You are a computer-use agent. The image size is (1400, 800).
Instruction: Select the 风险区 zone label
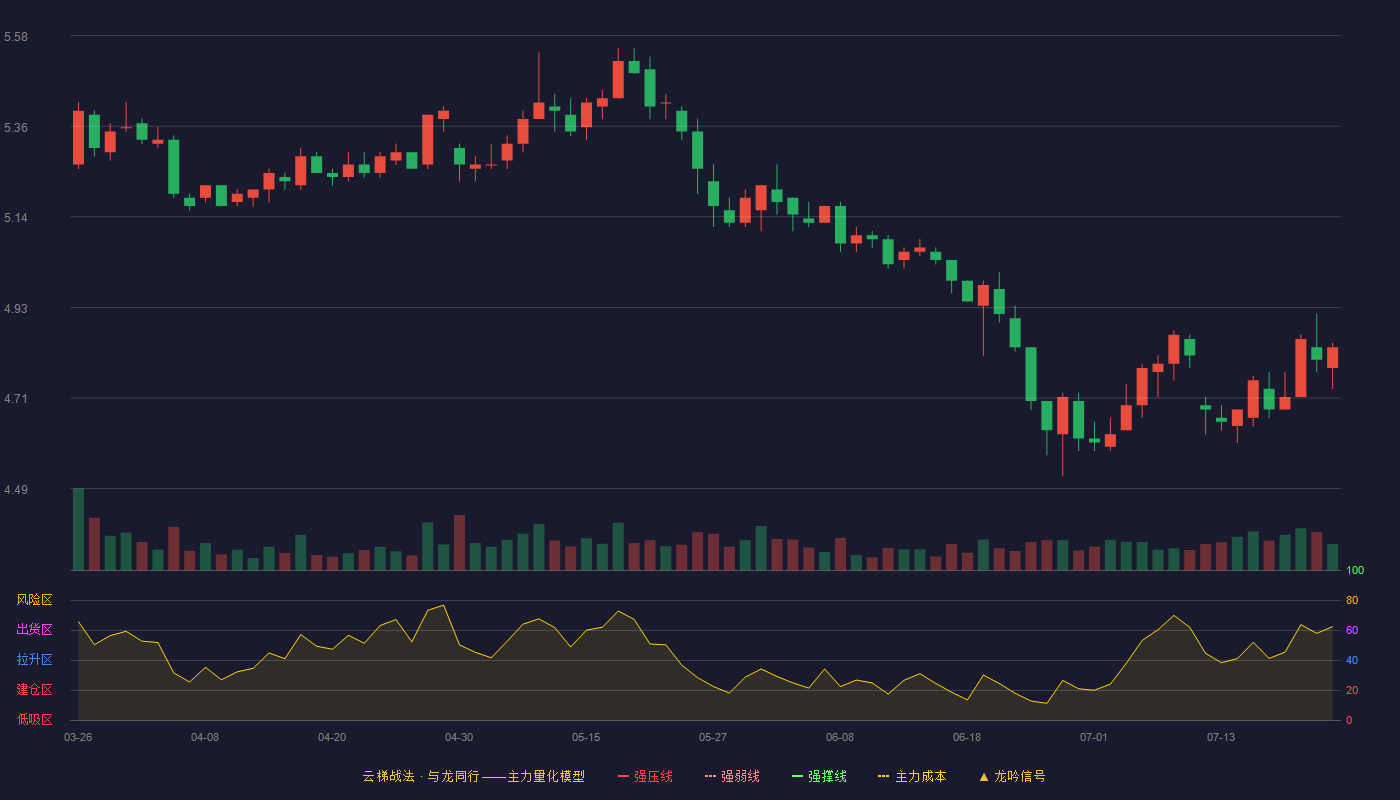34,600
